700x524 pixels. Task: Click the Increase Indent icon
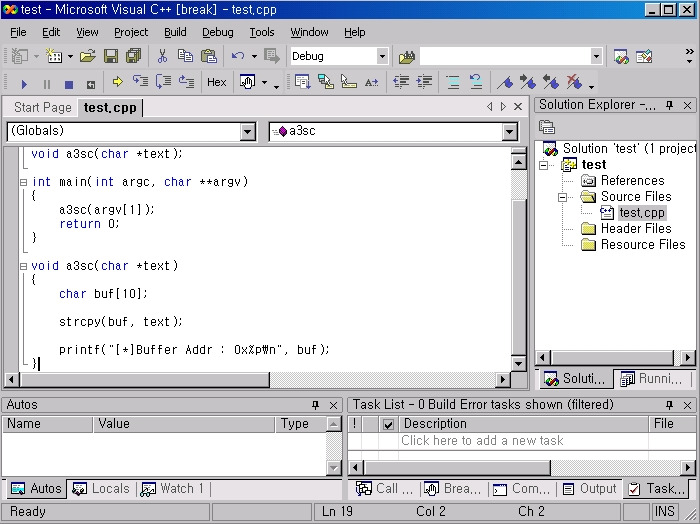(x=424, y=82)
